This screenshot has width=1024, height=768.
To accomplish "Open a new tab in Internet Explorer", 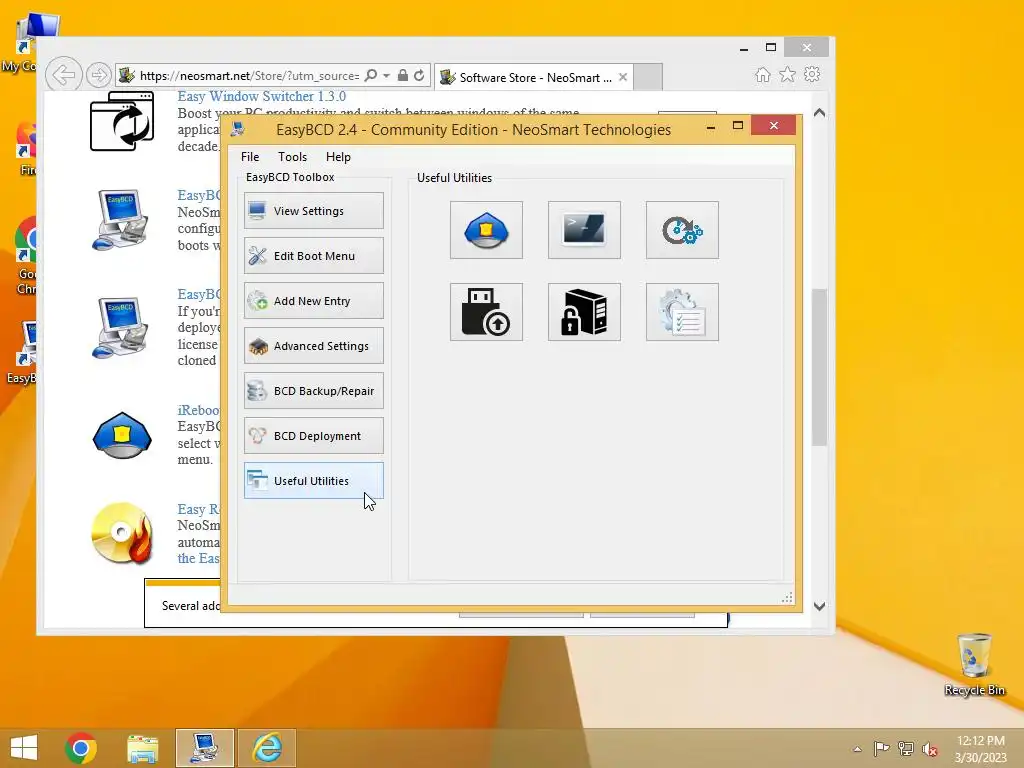I will 648,77.
